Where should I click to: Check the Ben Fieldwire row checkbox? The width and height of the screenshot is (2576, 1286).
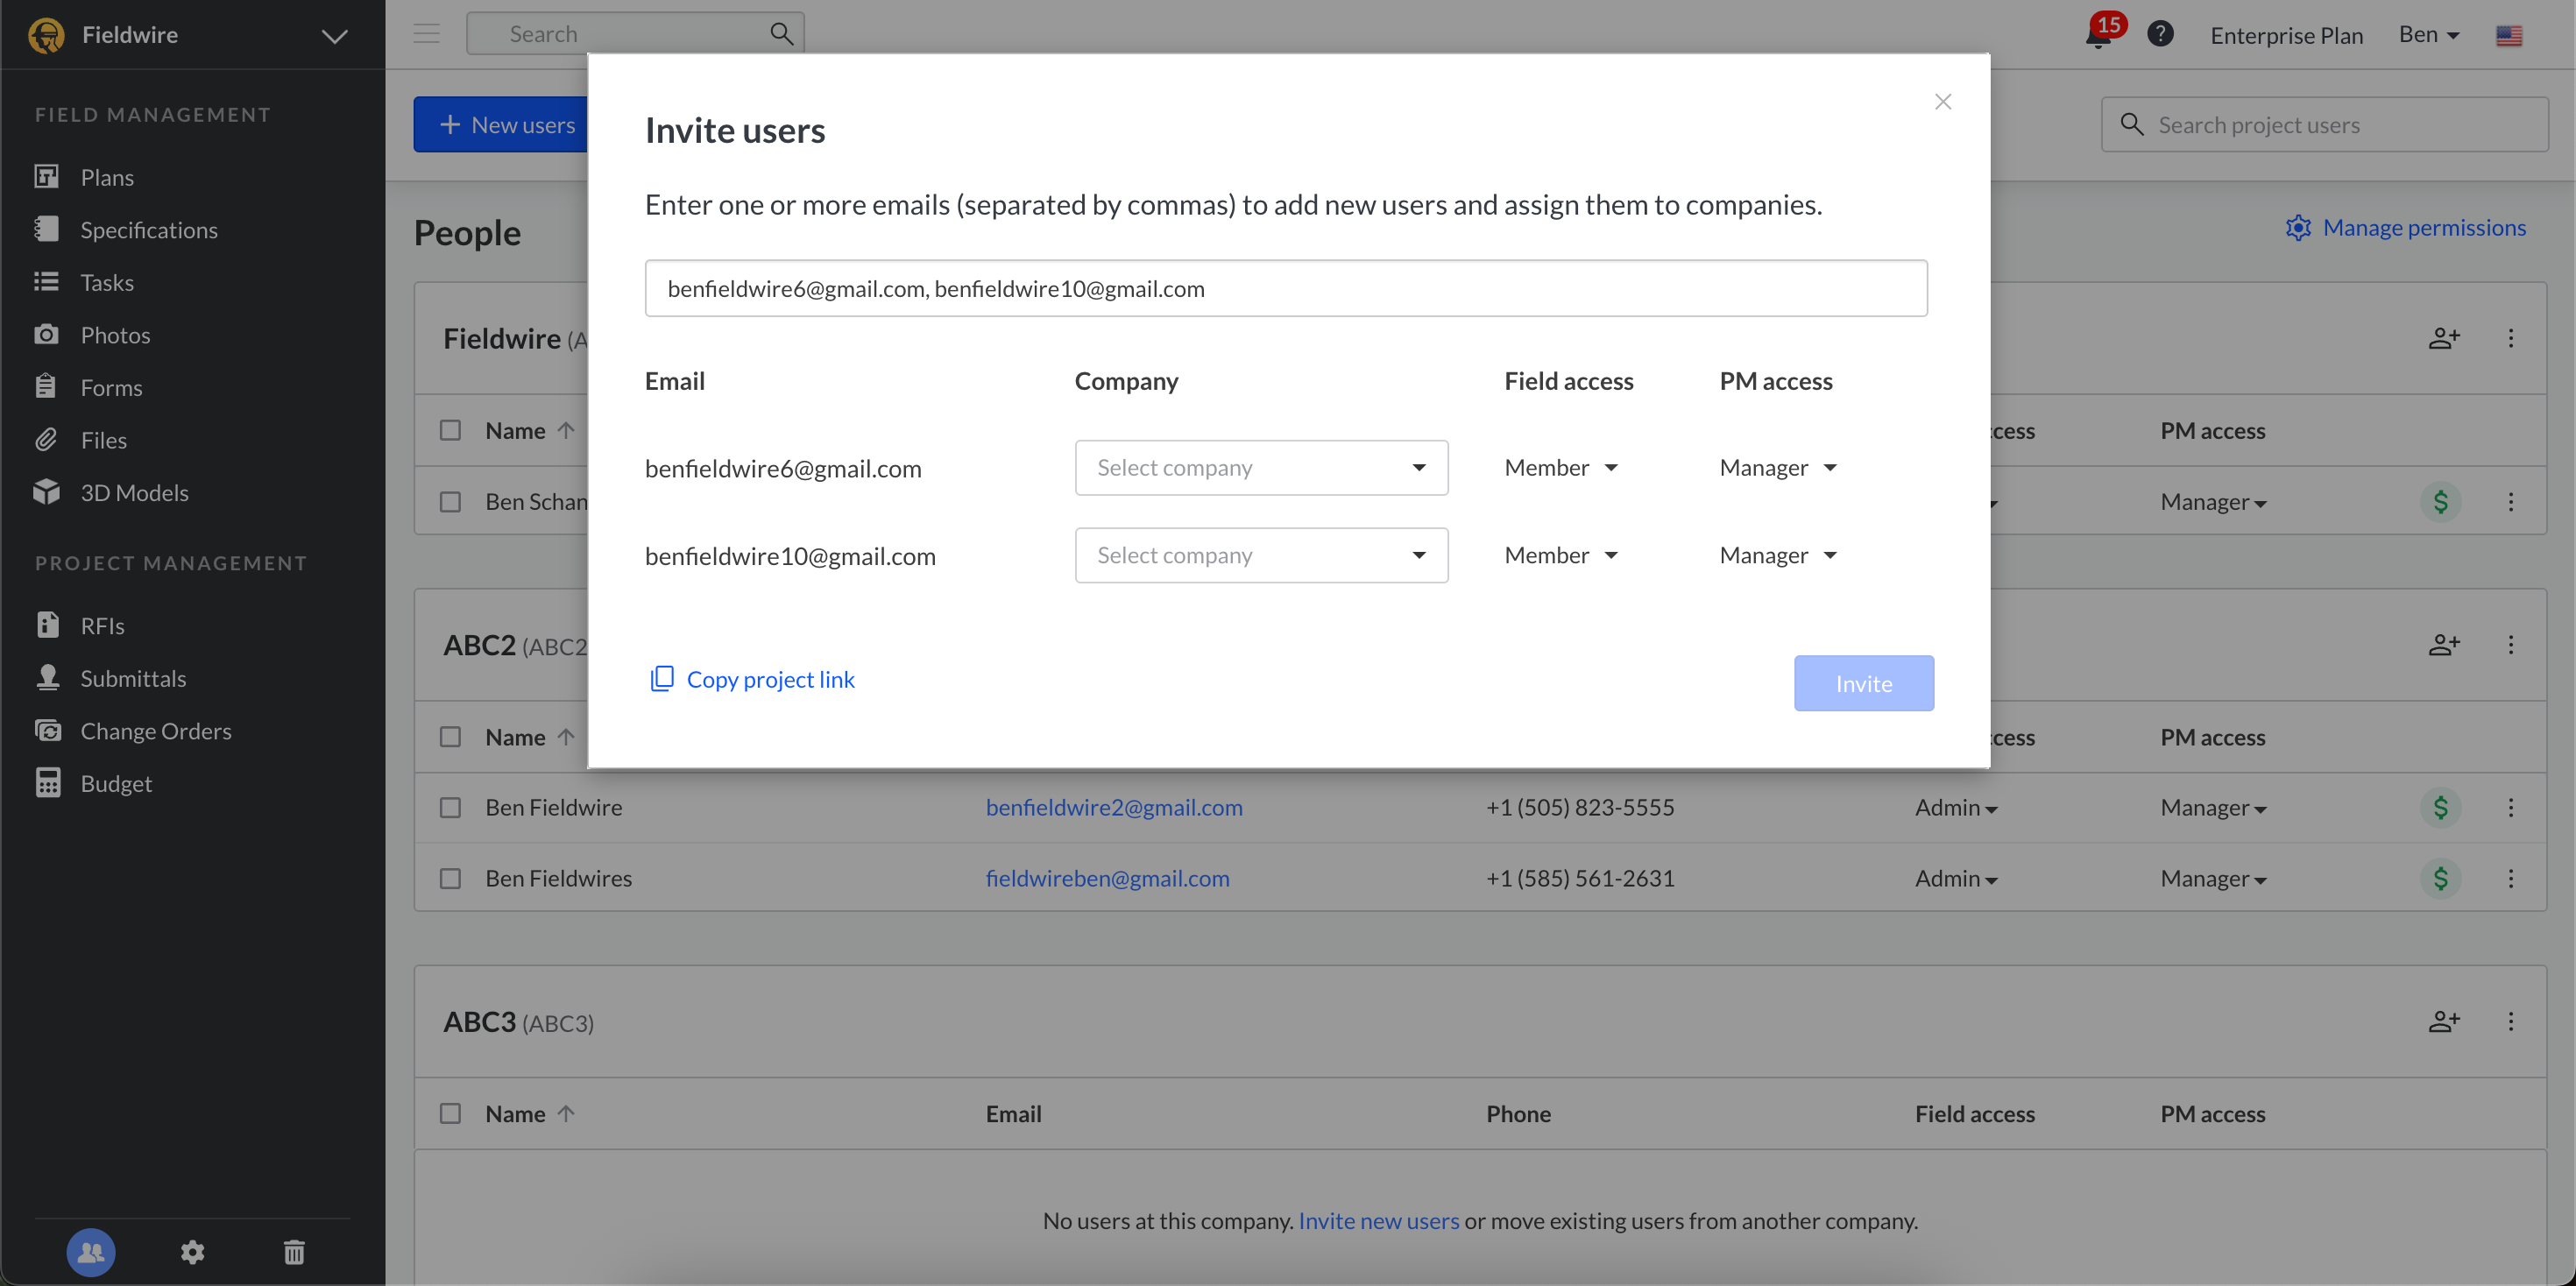pos(451,807)
